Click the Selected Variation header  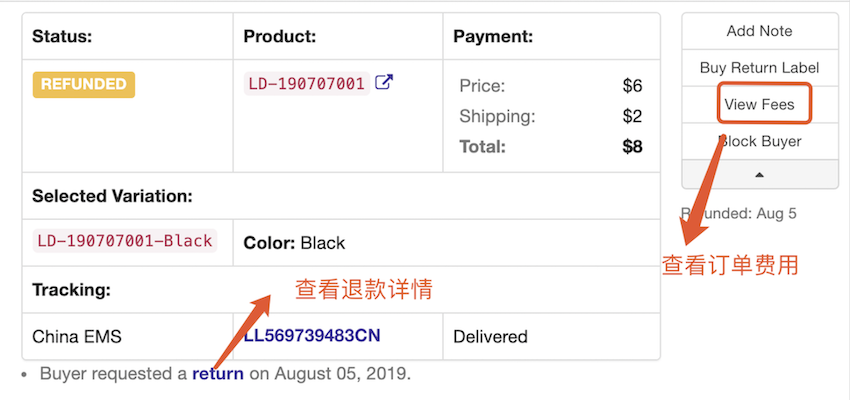(112, 196)
